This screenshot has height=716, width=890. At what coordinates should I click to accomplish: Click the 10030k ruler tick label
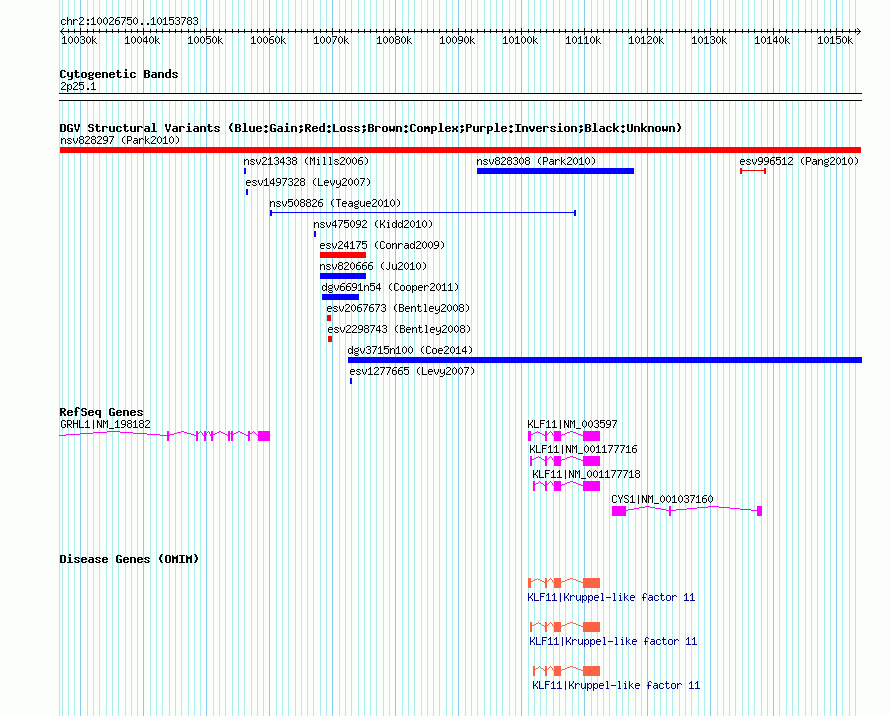coord(79,40)
